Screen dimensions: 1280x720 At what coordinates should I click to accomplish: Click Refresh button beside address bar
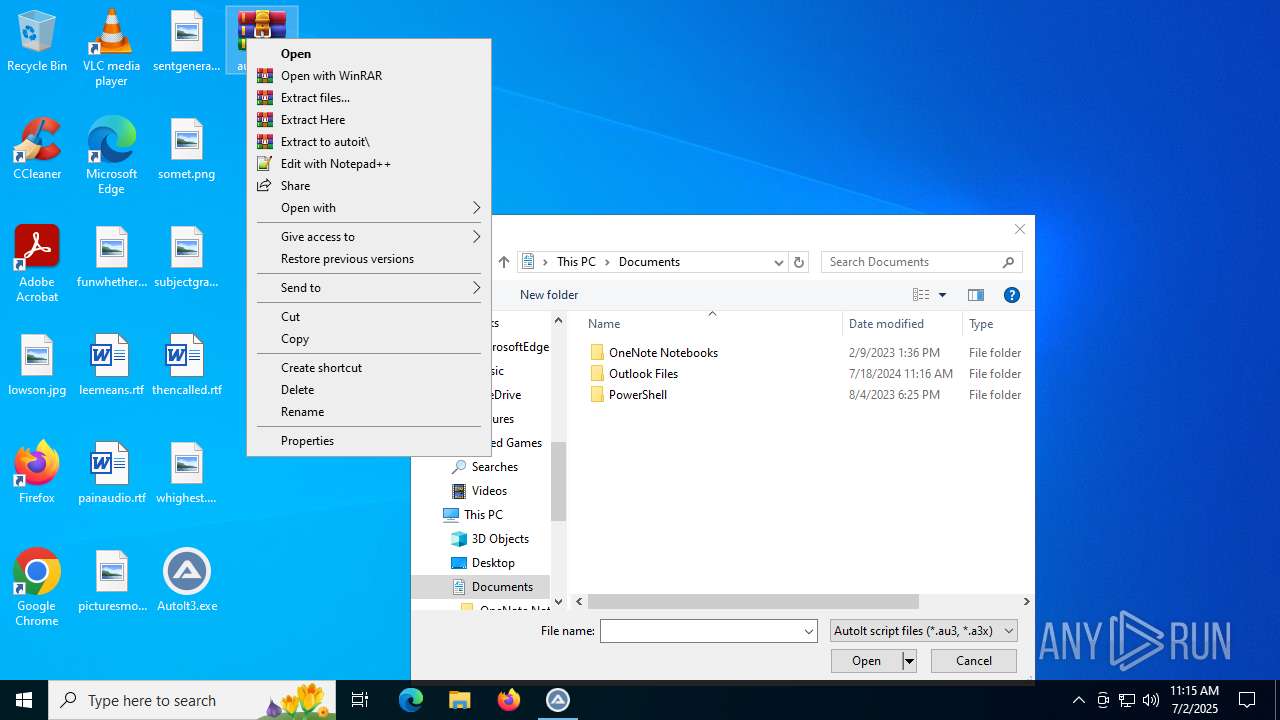(798, 262)
